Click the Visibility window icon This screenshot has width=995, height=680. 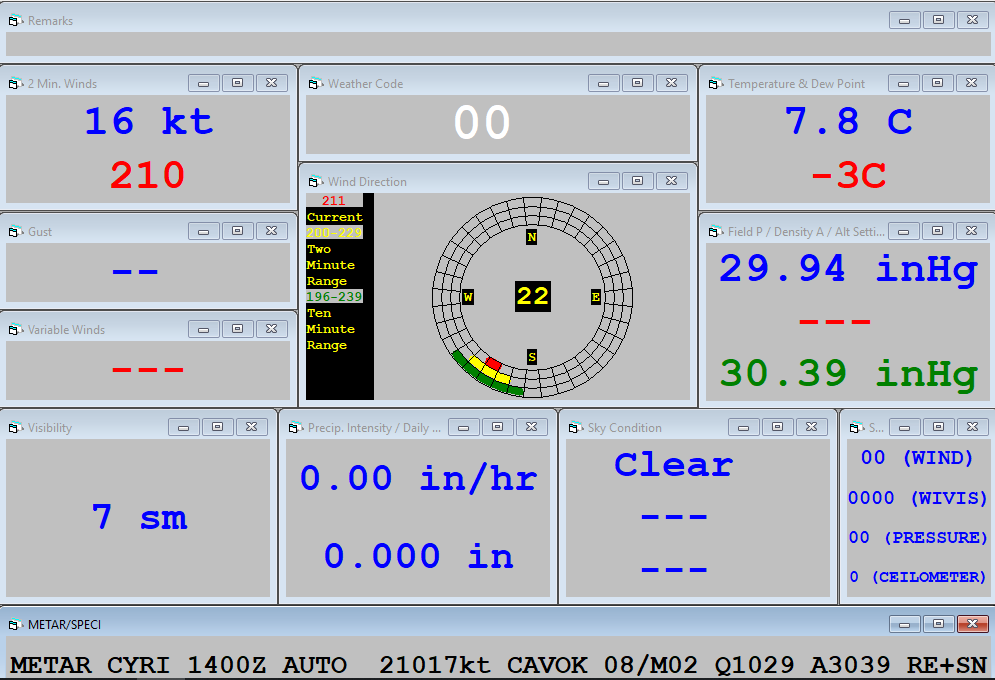pyautogui.click(x=16, y=428)
